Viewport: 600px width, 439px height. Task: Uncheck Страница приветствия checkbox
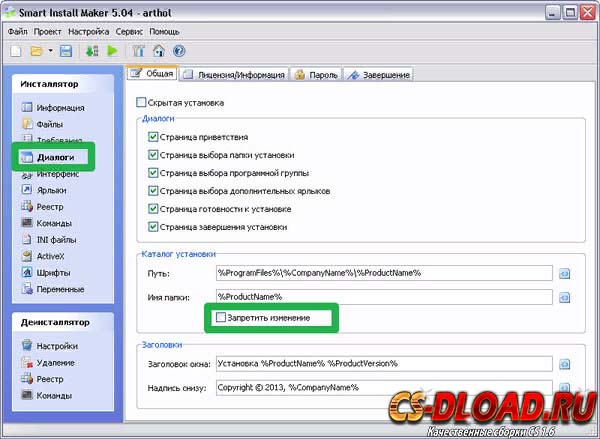click(x=153, y=137)
